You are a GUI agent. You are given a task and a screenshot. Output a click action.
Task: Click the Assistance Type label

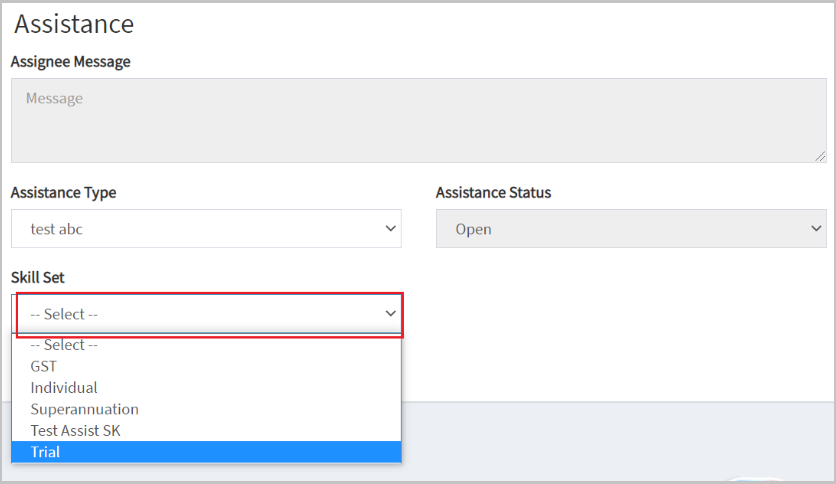[x=63, y=192]
